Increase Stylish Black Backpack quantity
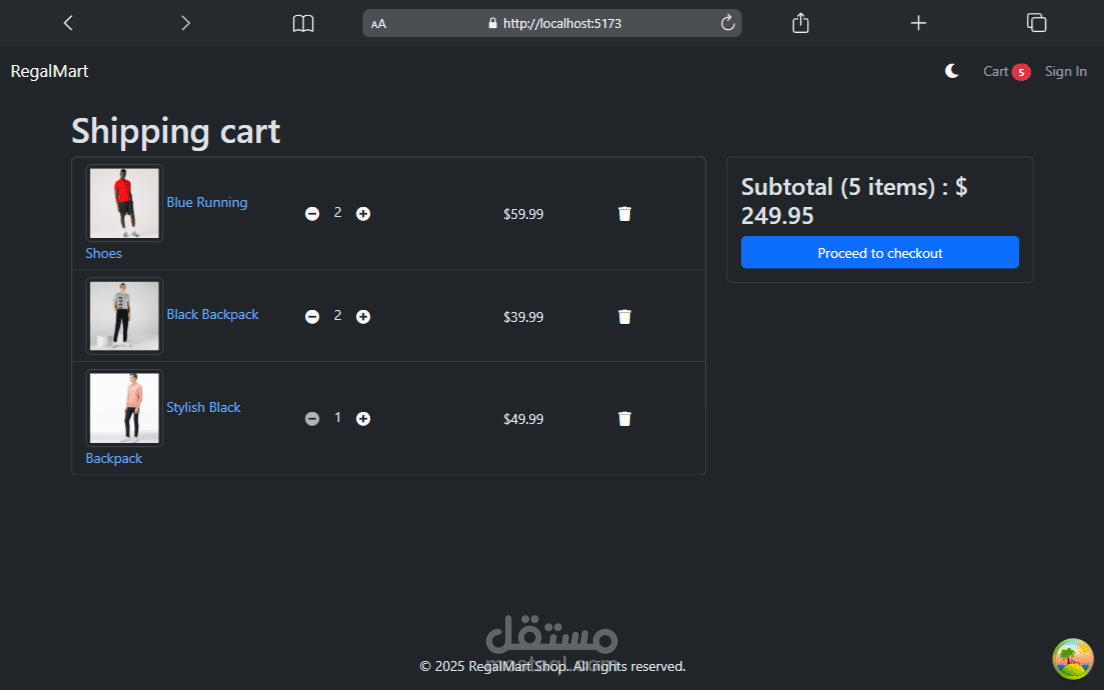The width and height of the screenshot is (1104, 690). (x=363, y=419)
